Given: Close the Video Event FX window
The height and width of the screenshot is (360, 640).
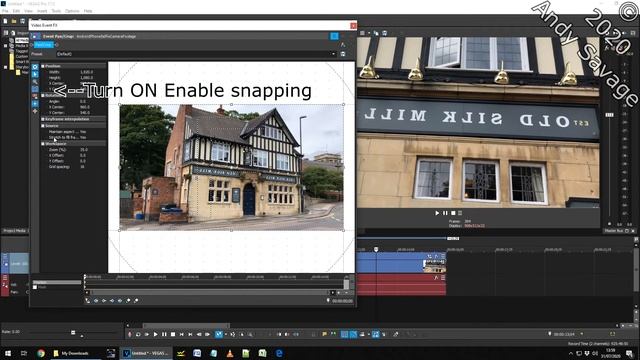Looking at the screenshot, I should click(353, 25).
